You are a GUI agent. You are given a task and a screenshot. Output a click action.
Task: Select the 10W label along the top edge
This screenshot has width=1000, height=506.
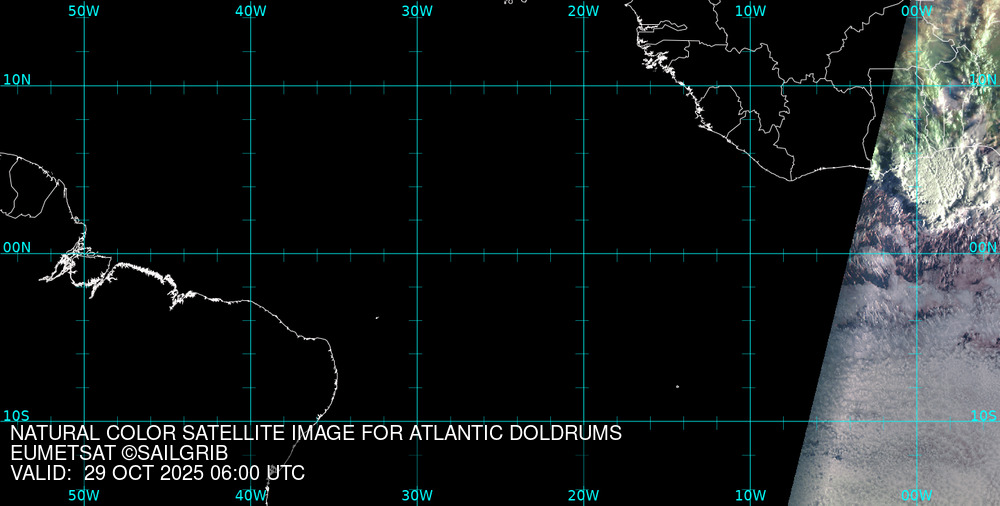tap(750, 11)
